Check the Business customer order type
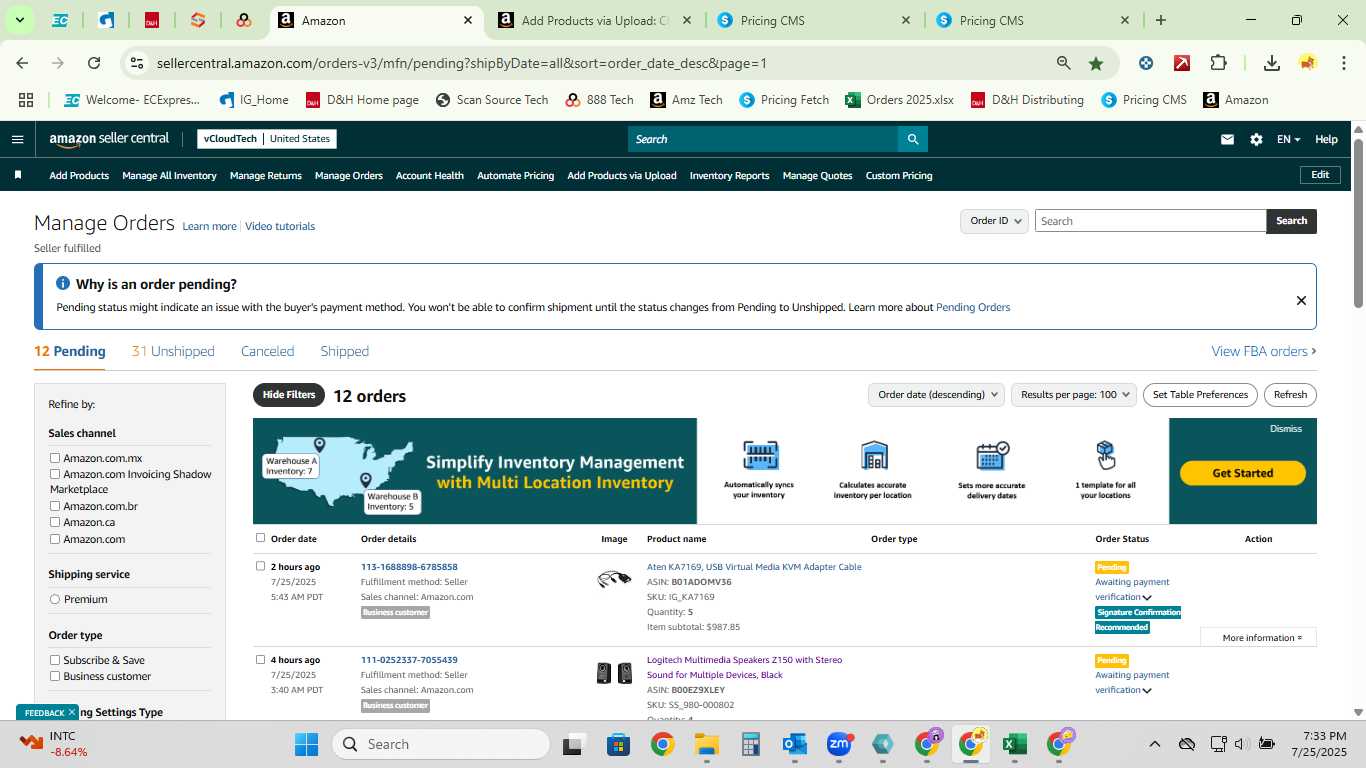 (55, 676)
